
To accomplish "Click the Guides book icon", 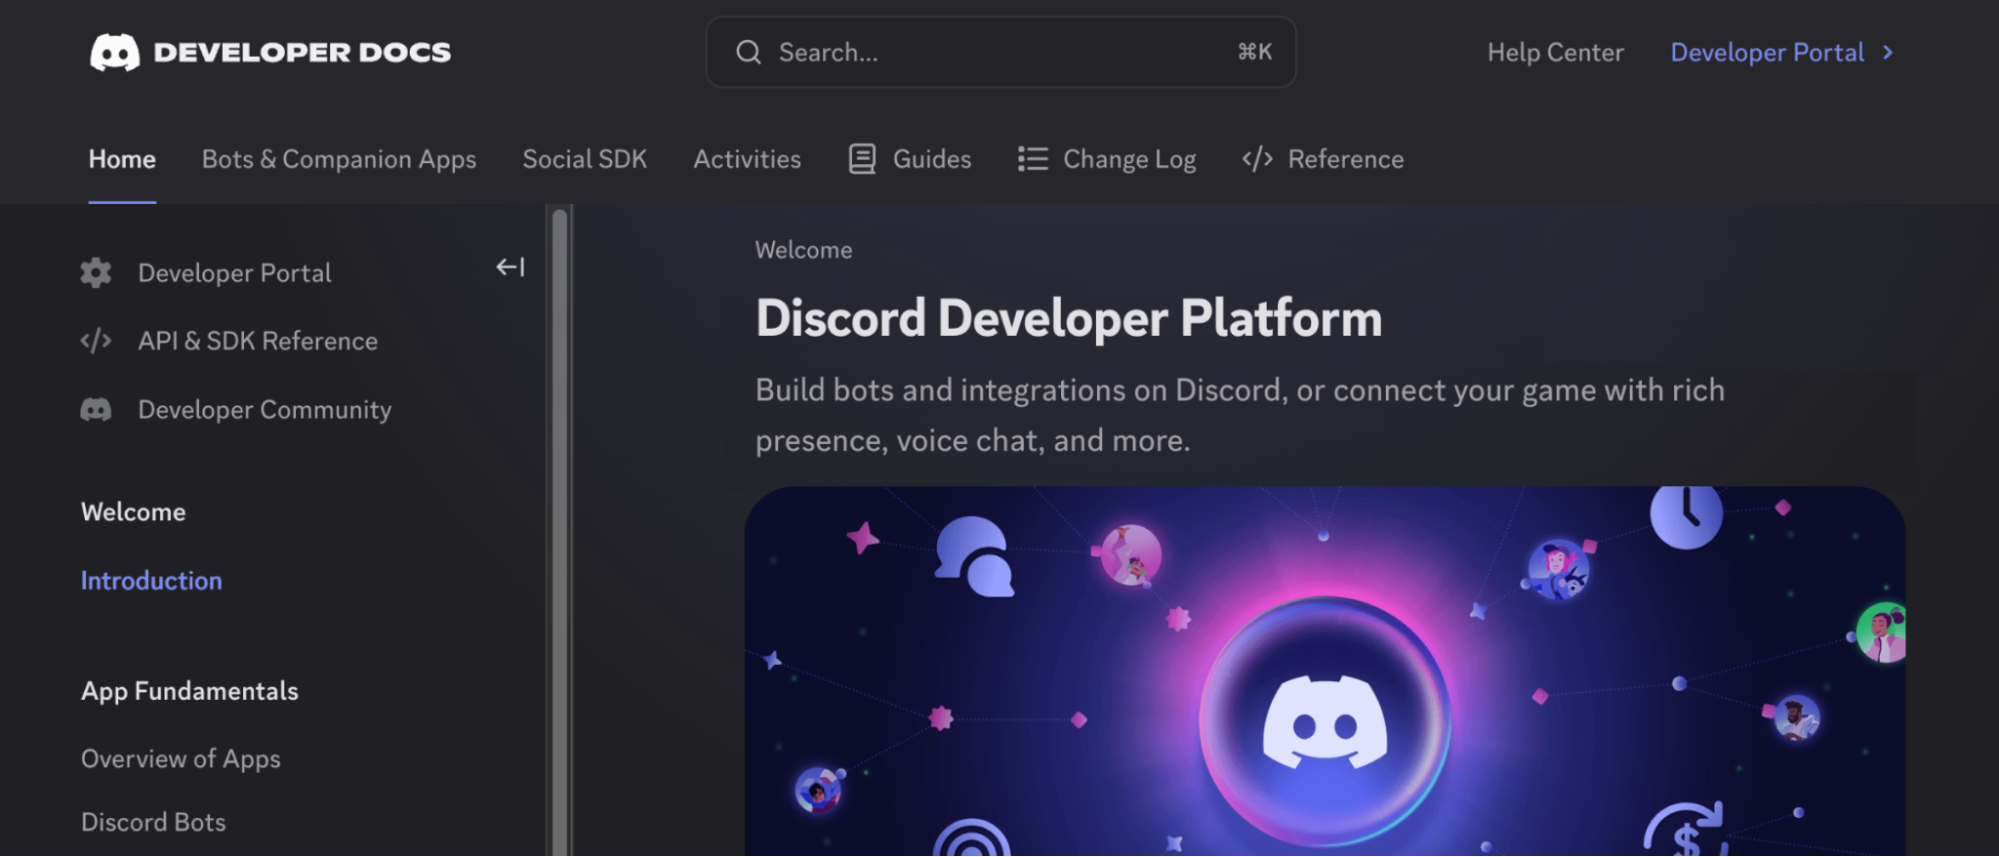I will pos(862,159).
